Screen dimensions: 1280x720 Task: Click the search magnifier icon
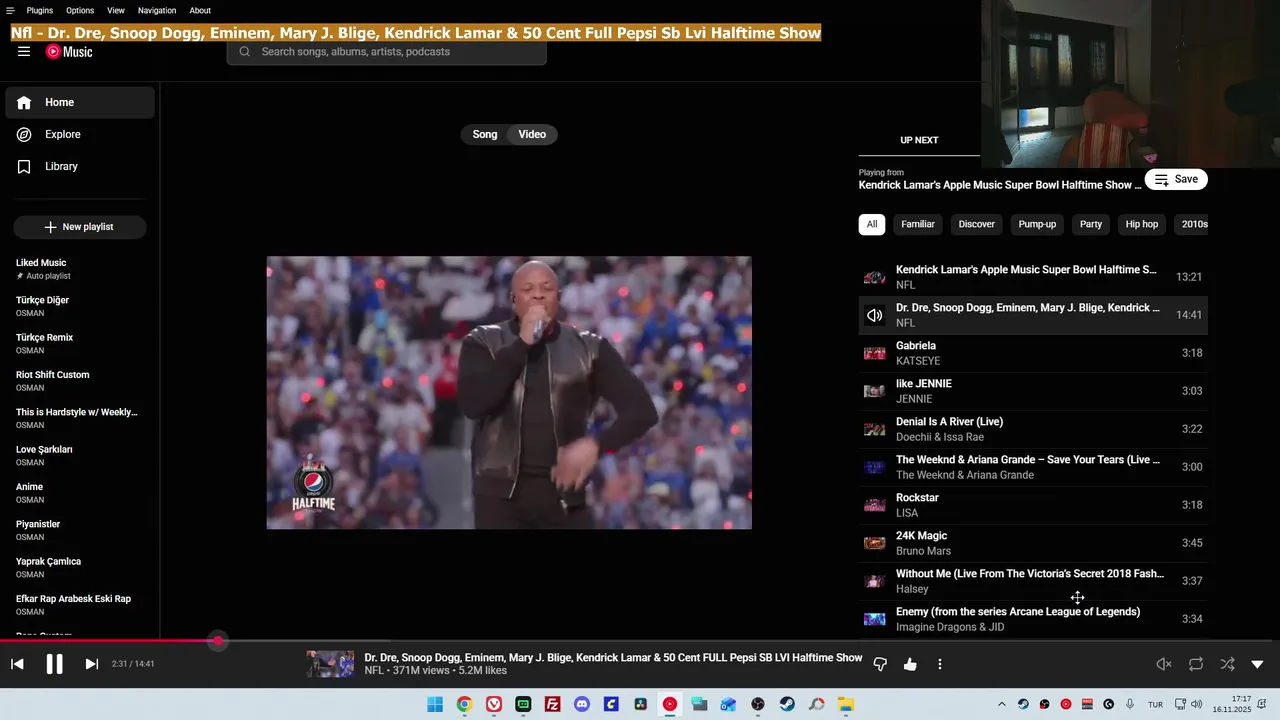click(244, 52)
